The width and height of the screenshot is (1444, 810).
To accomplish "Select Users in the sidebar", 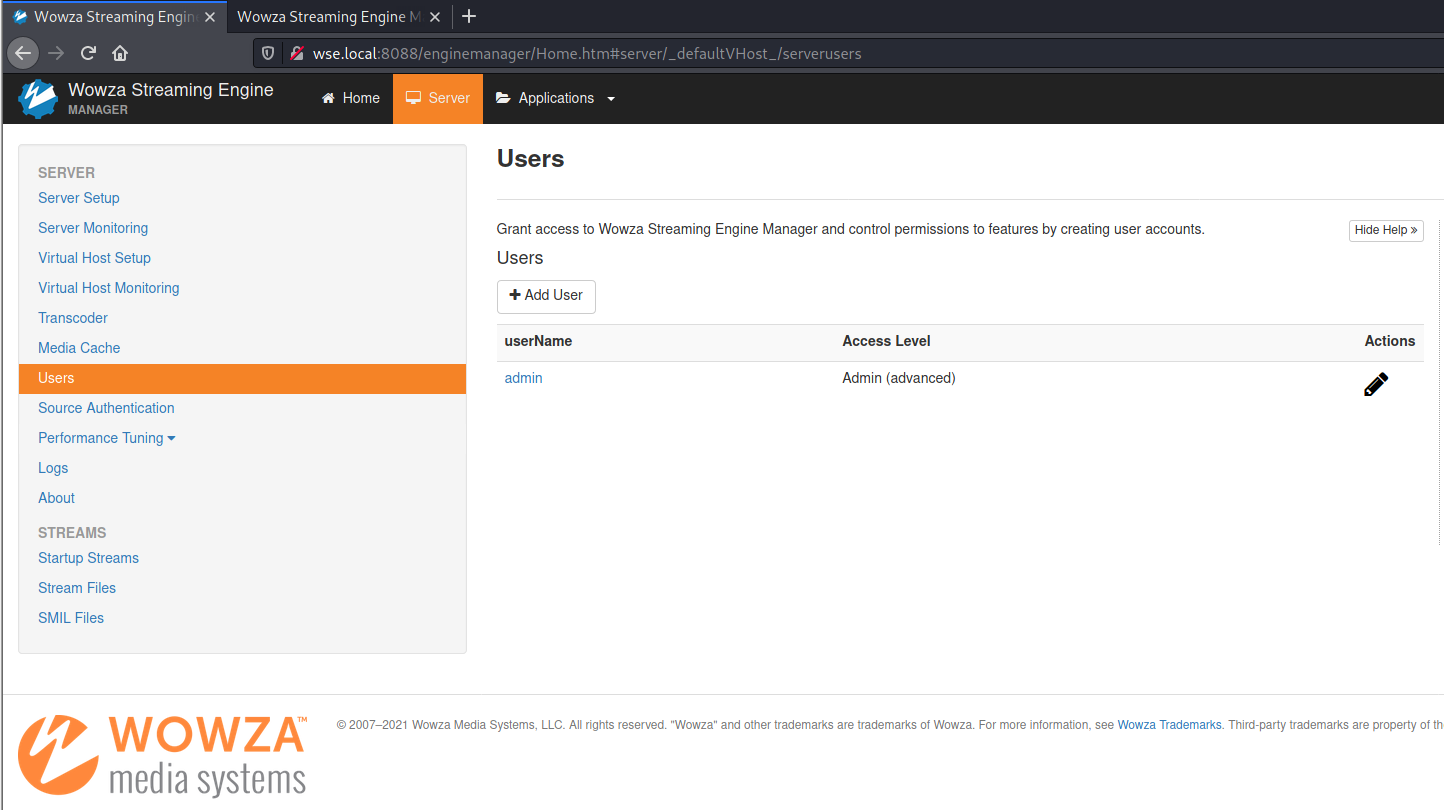I will coord(242,378).
